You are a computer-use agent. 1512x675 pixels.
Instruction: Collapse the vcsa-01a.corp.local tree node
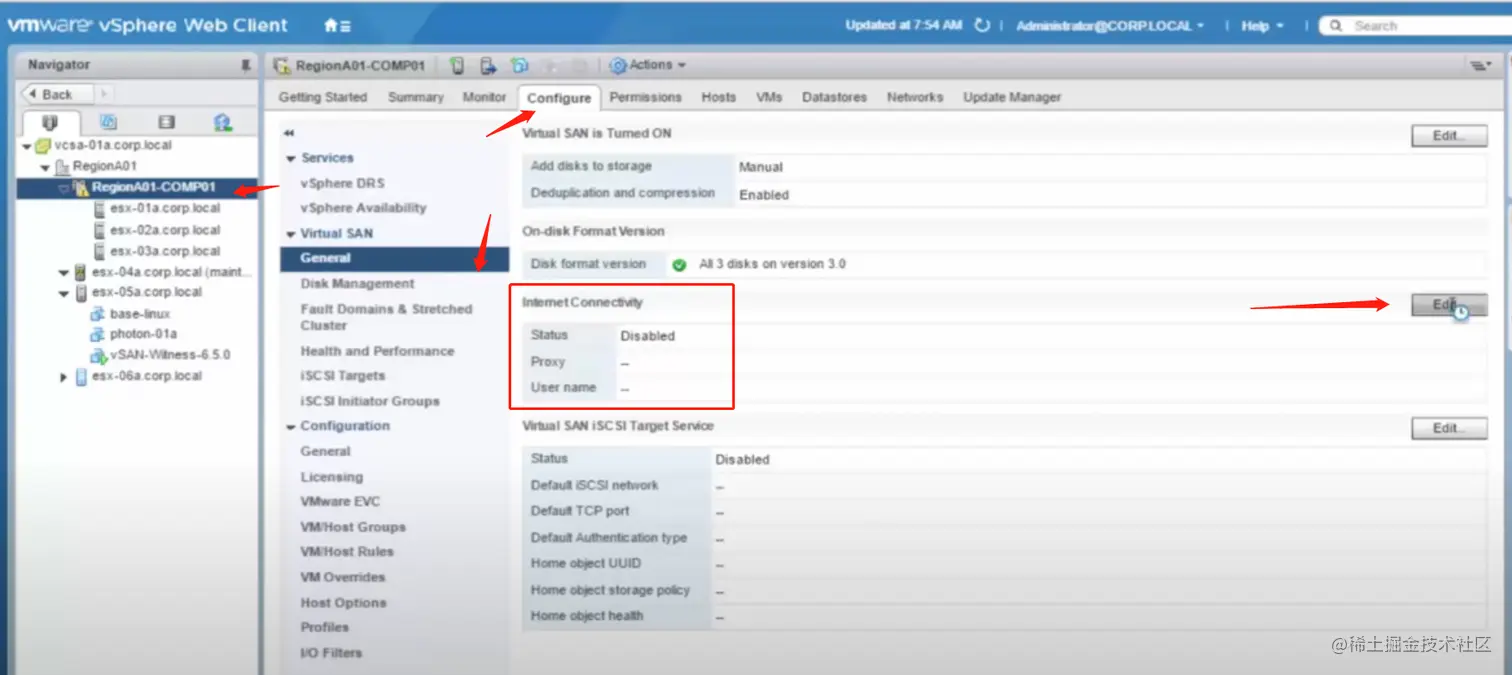(27, 146)
